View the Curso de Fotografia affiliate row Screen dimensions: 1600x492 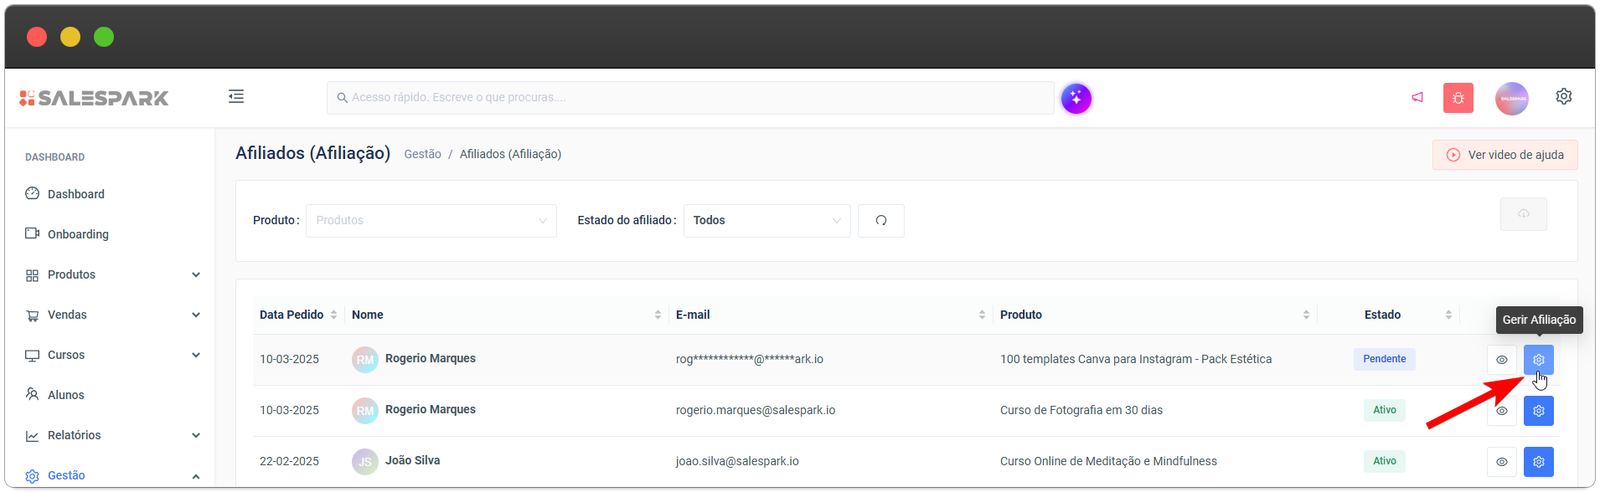point(1501,411)
